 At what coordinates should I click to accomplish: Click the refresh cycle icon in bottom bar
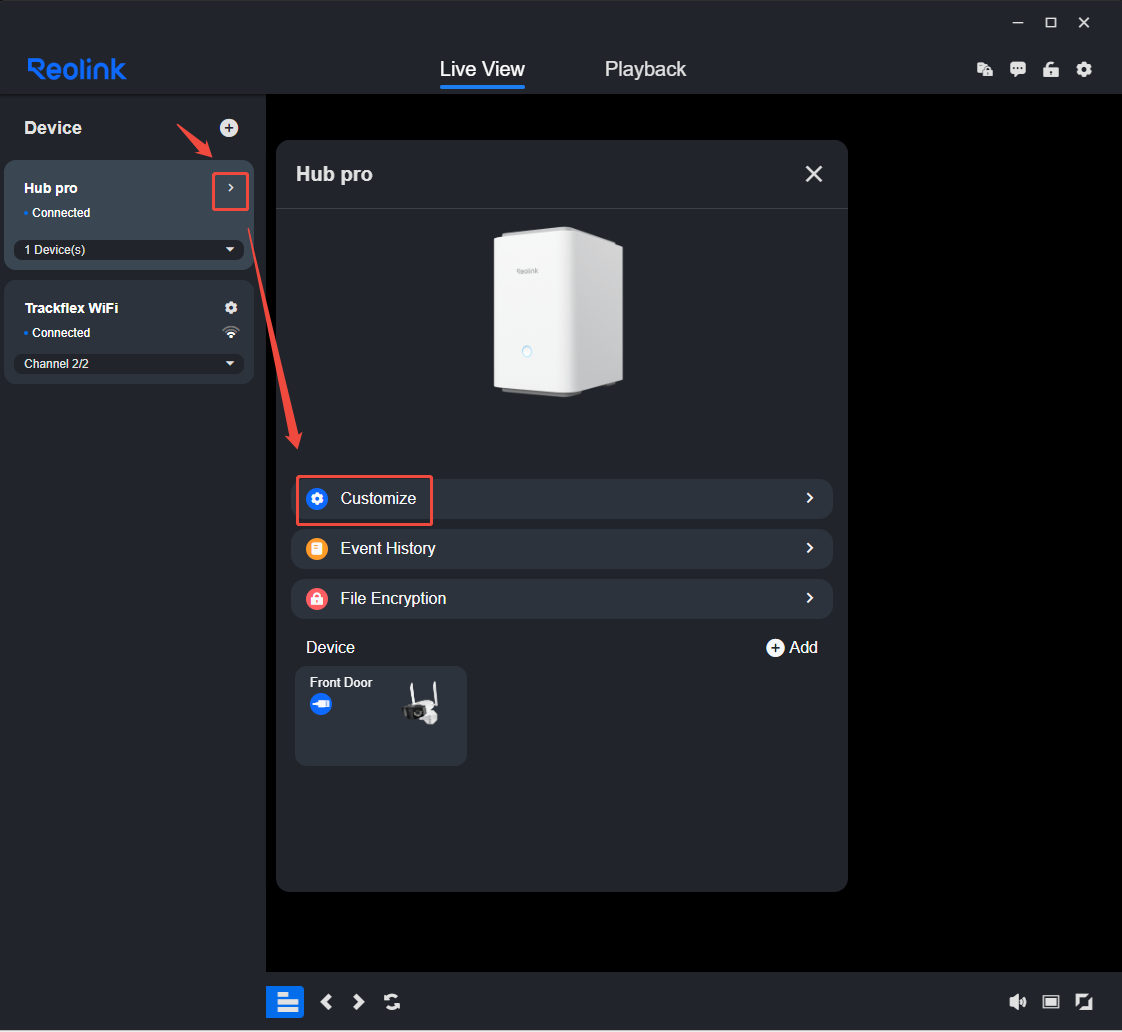coord(391,1002)
